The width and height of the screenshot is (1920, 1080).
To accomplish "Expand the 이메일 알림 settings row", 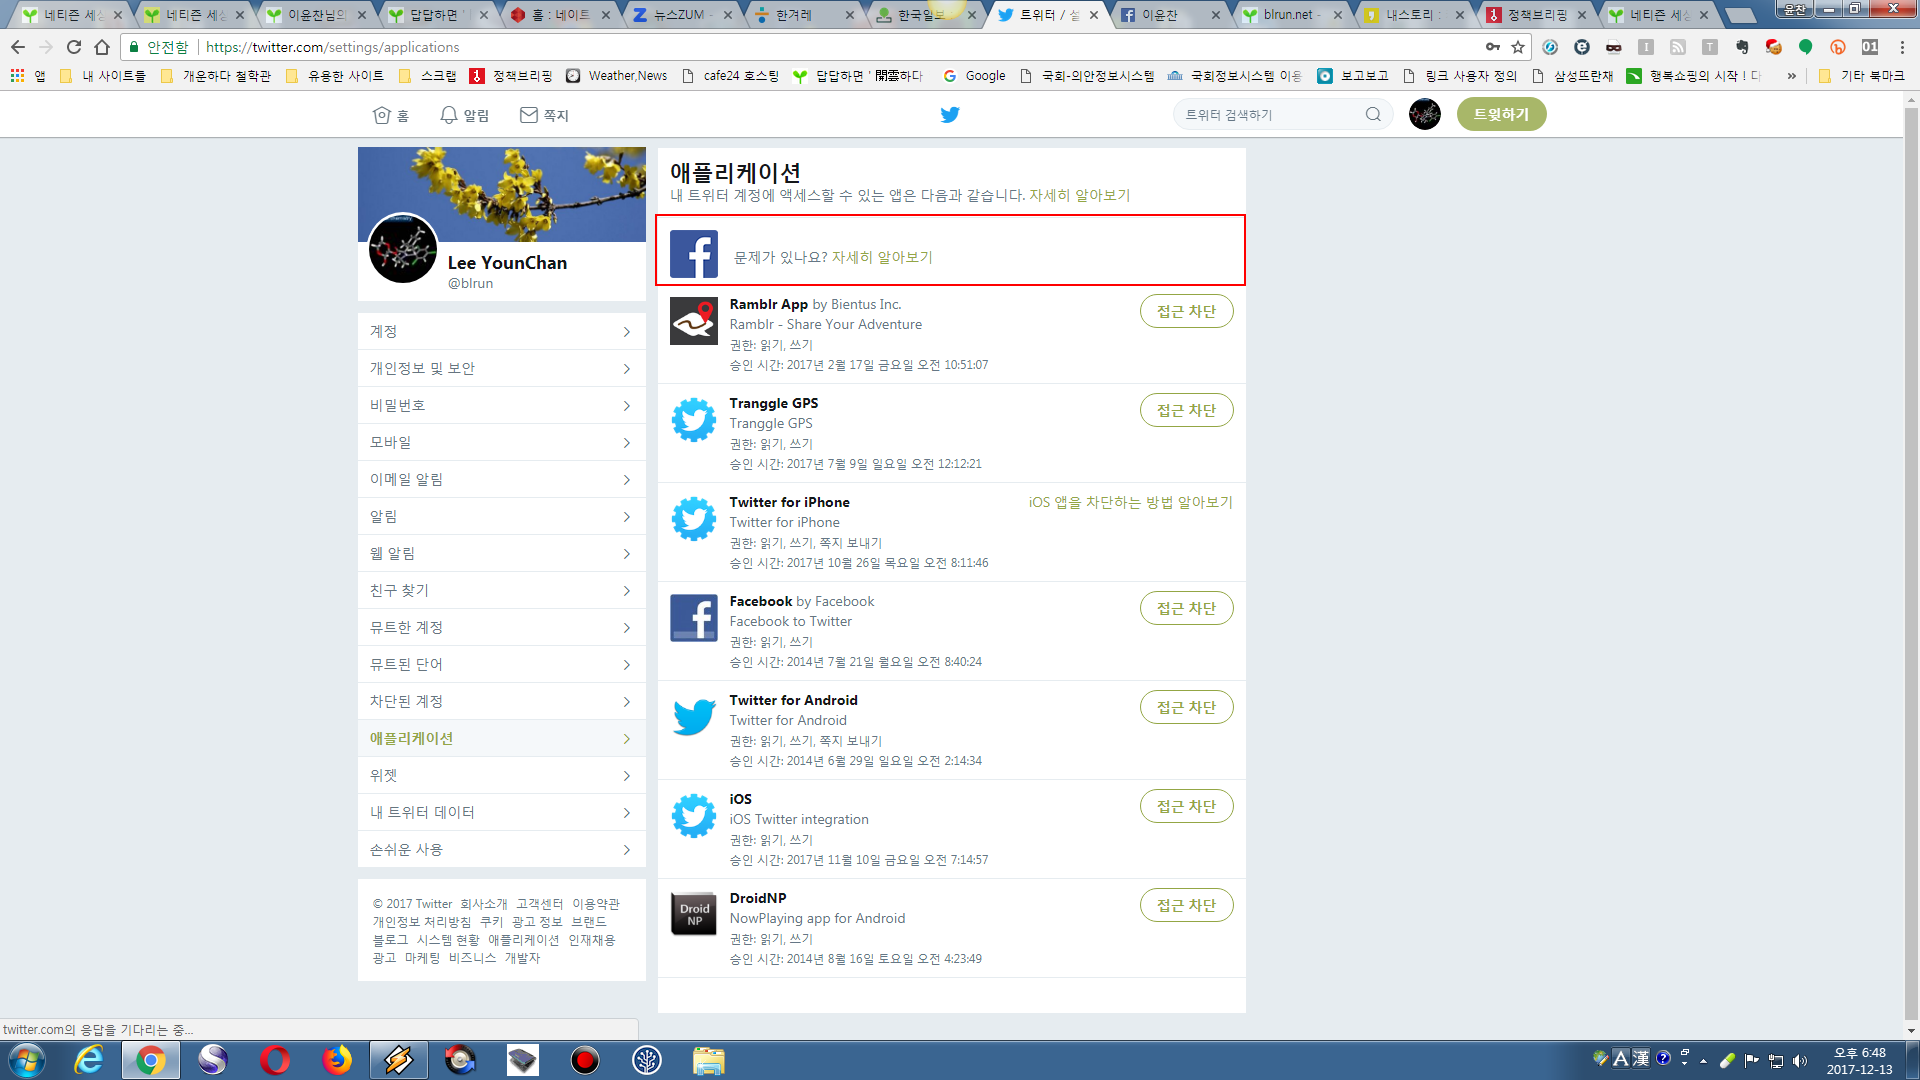I will [502, 479].
